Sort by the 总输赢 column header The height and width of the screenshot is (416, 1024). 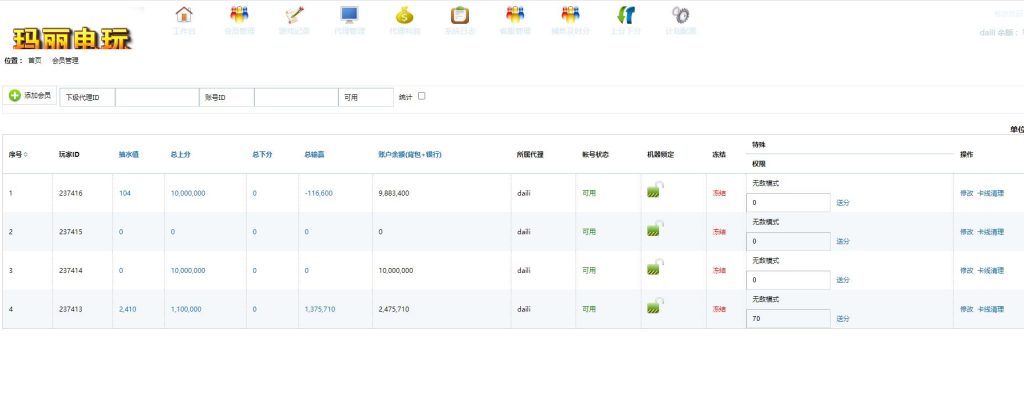tap(314, 155)
